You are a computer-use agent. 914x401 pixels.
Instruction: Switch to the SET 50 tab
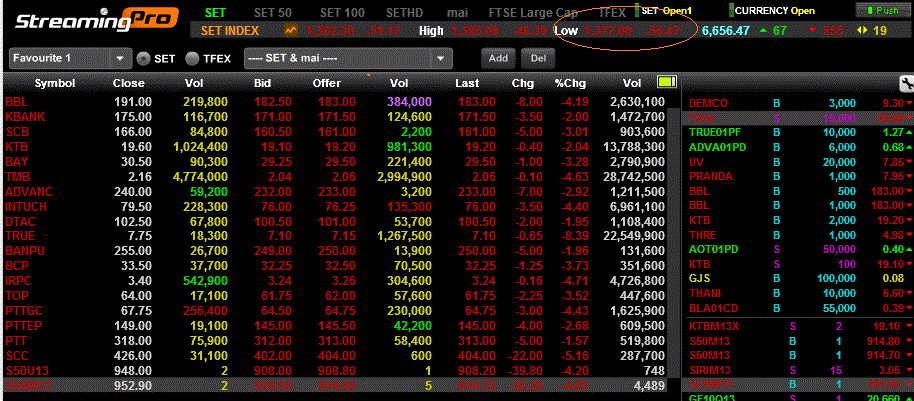click(274, 12)
